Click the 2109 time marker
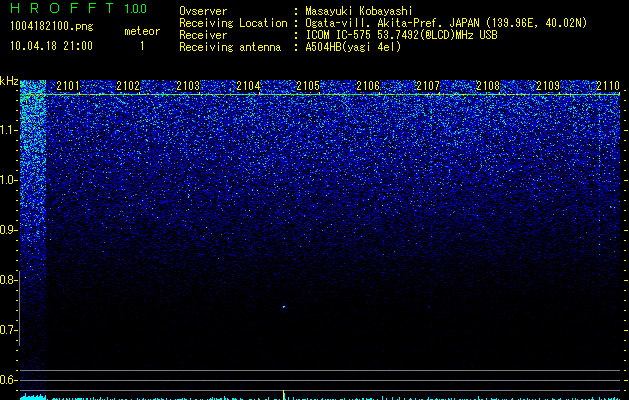629x400 pixels. tap(548, 85)
